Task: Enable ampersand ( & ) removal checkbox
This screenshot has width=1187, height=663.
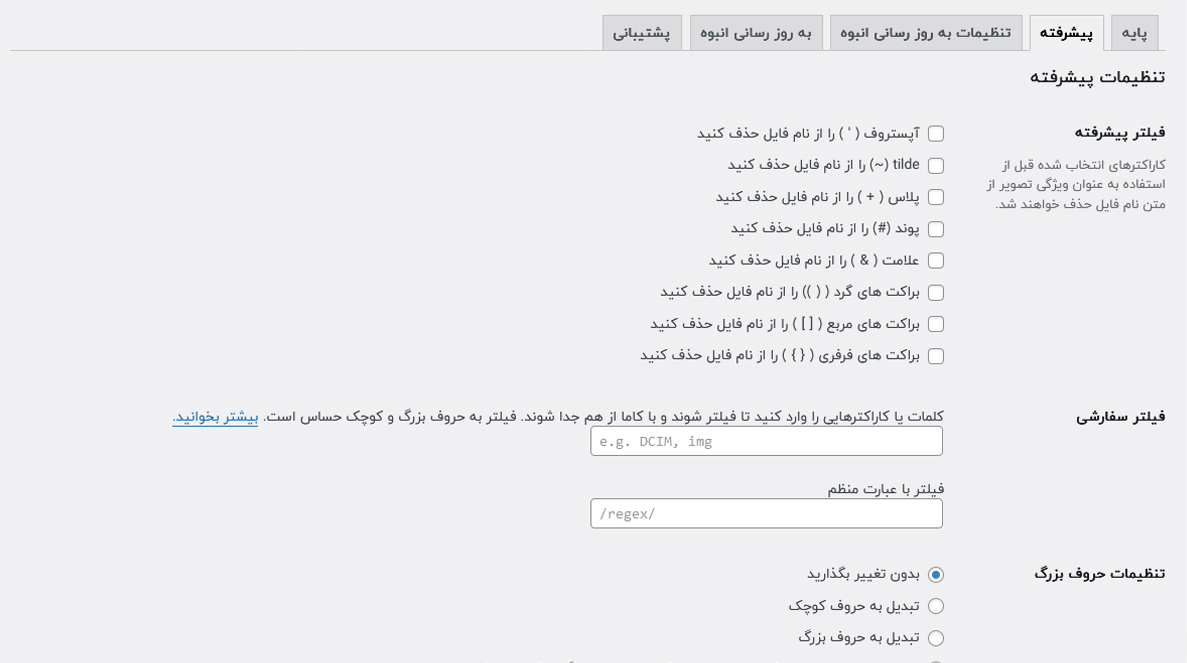Action: pyautogui.click(x=936, y=261)
